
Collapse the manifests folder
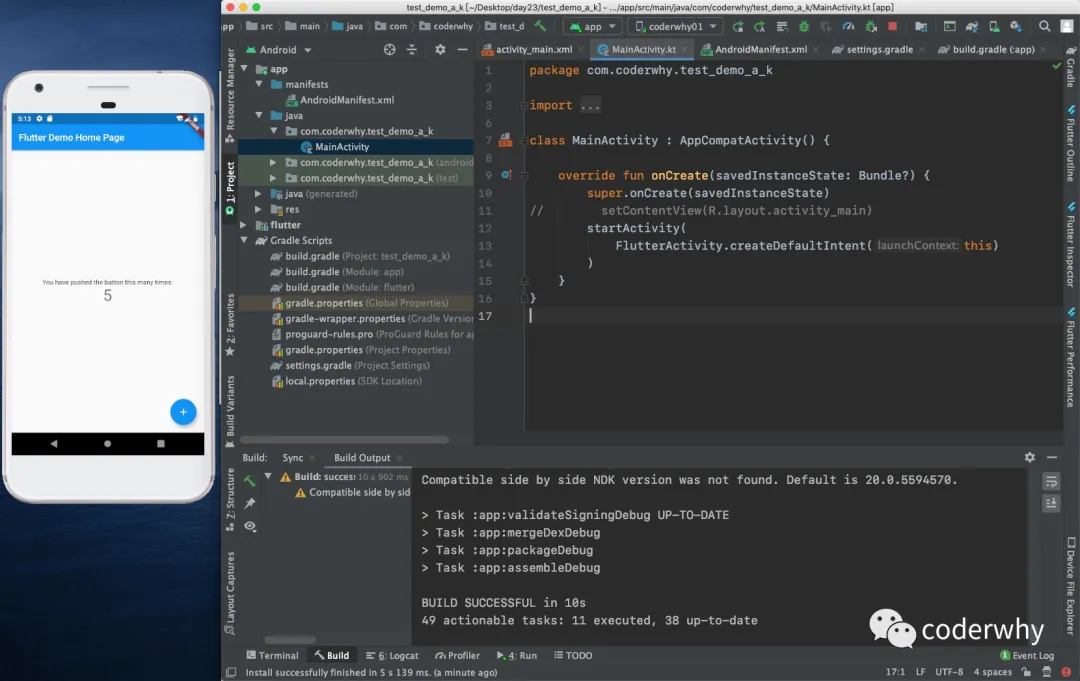(x=259, y=84)
